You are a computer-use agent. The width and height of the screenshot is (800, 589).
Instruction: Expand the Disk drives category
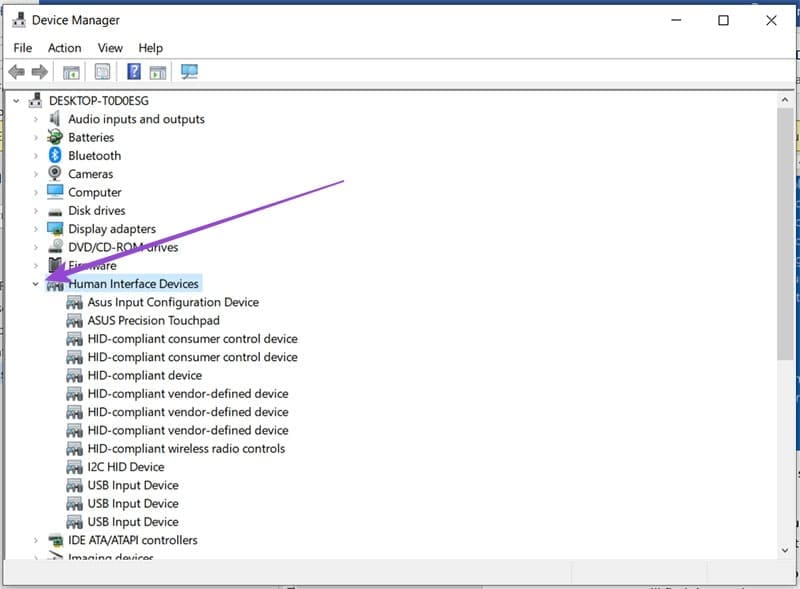coord(37,210)
